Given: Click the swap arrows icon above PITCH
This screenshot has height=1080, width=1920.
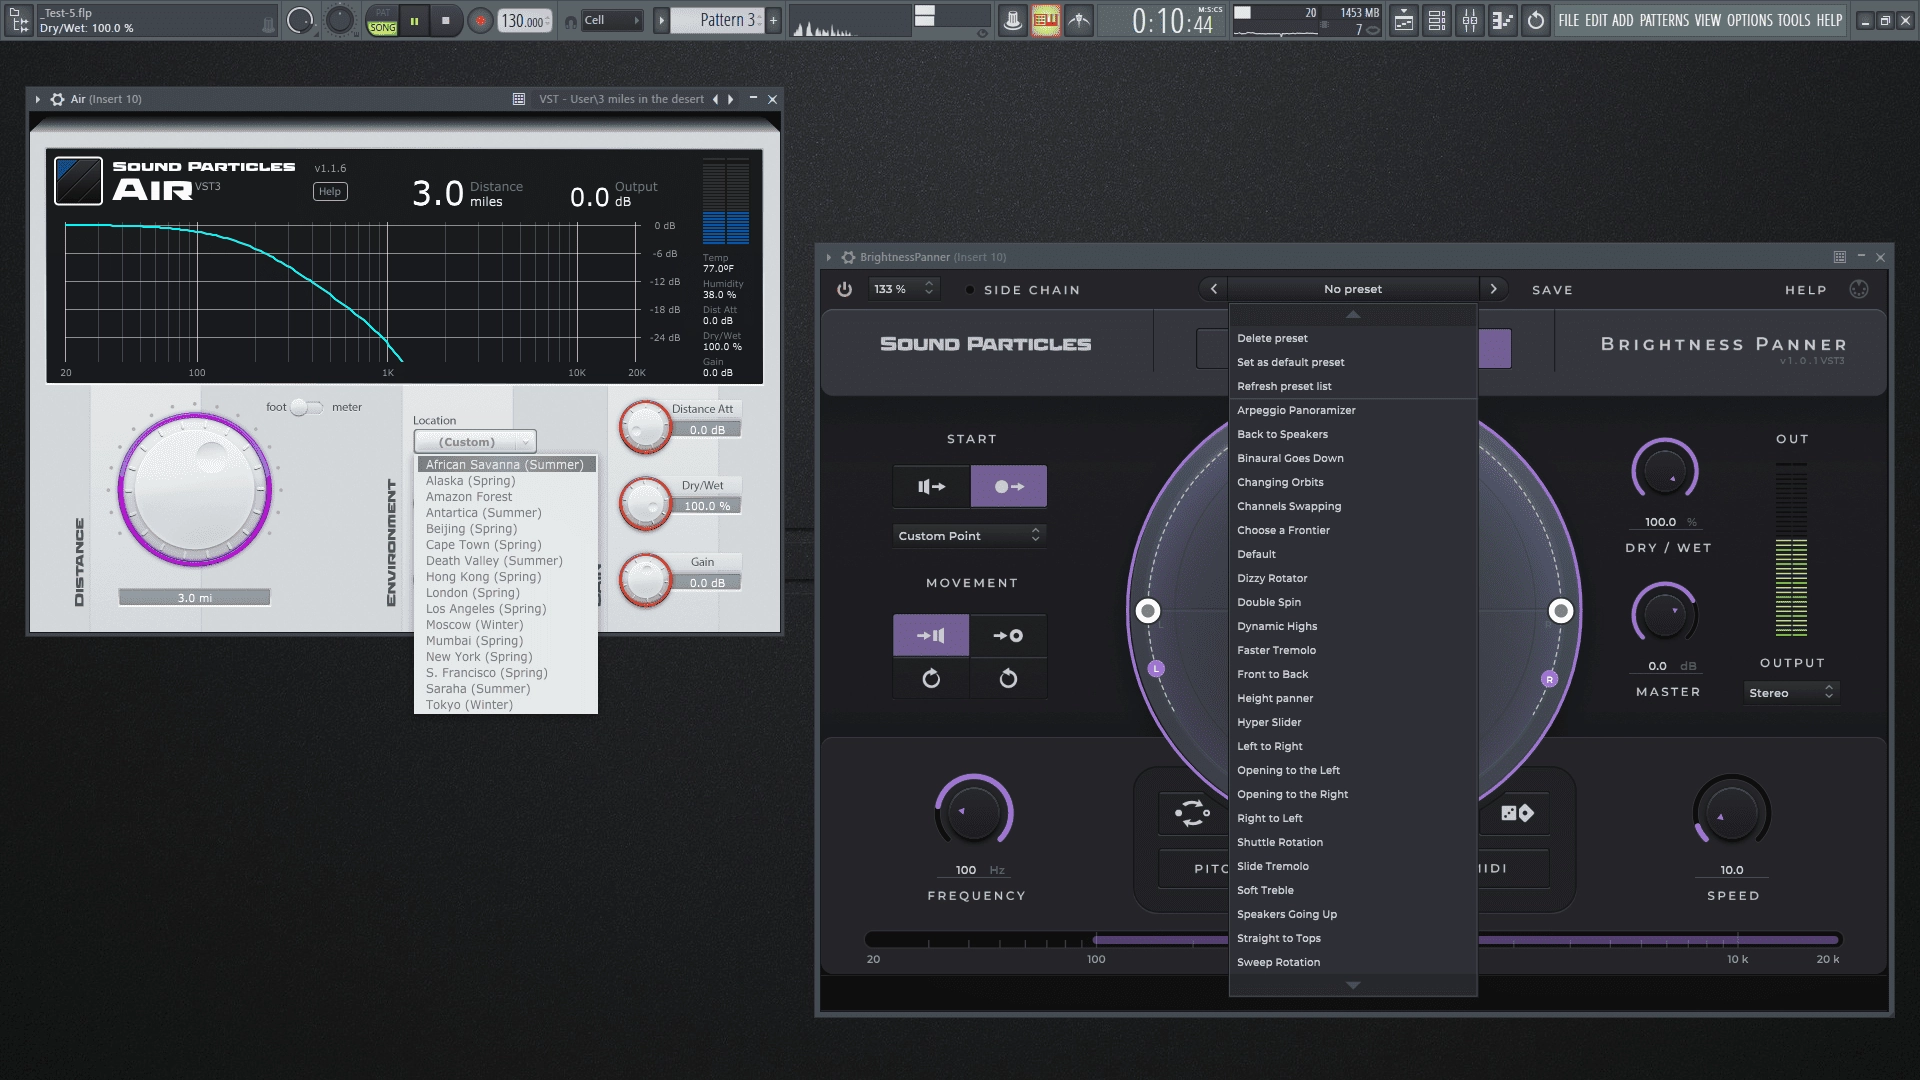Looking at the screenshot, I should (1193, 813).
